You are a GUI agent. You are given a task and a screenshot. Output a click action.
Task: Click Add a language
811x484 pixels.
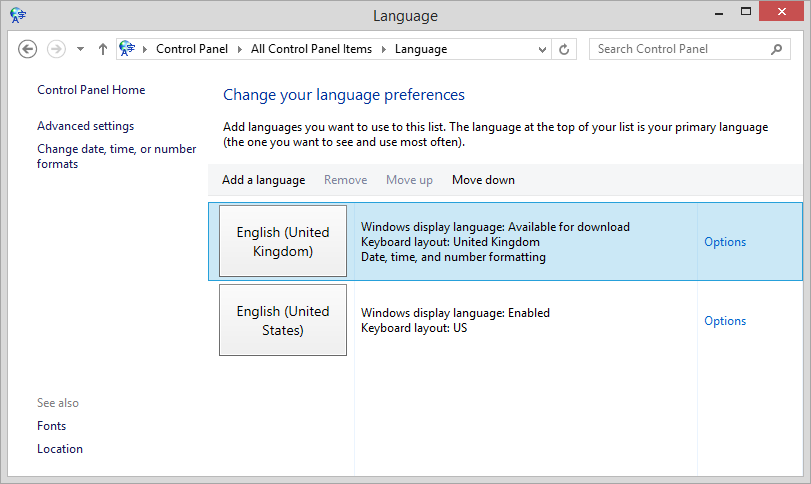coord(263,180)
